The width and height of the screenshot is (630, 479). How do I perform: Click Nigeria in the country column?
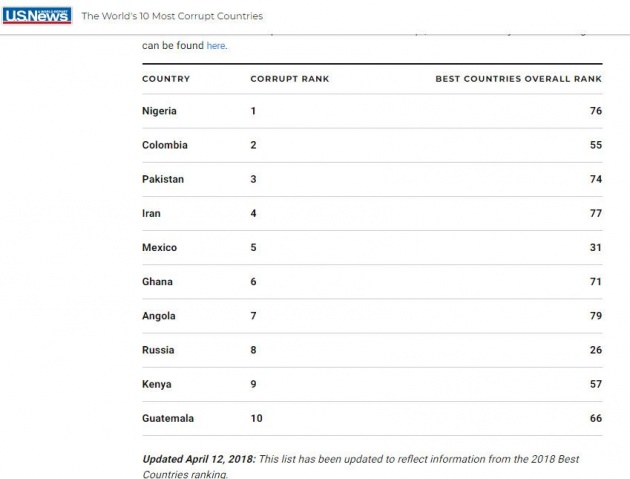(x=159, y=111)
